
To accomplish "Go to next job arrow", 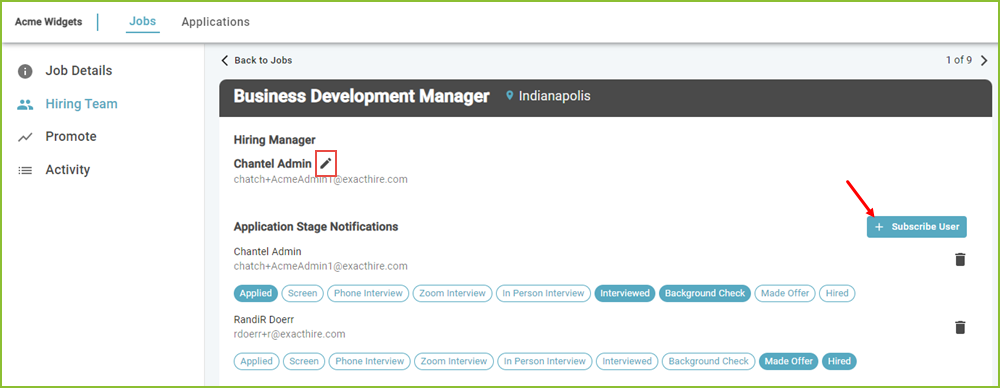I will [x=984, y=61].
